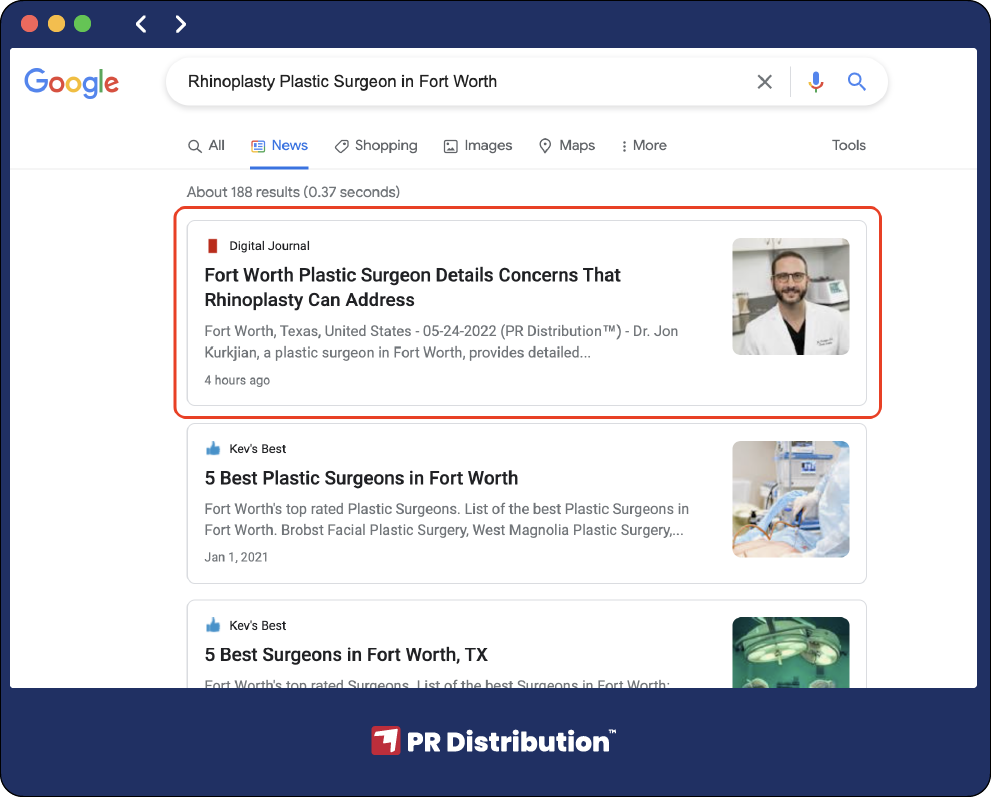The height and width of the screenshot is (797, 991).
Task: Select the News tab
Action: coord(279,146)
